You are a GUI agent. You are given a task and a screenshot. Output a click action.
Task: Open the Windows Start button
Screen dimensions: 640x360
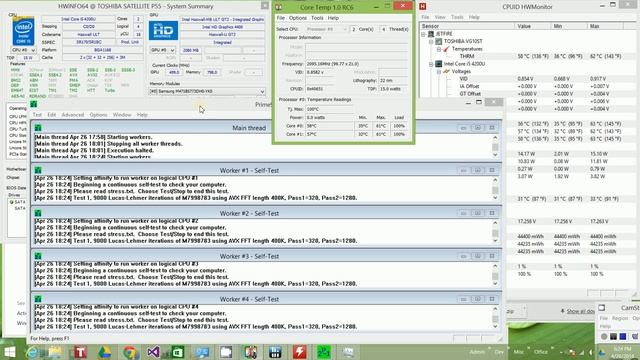click(x=9, y=352)
